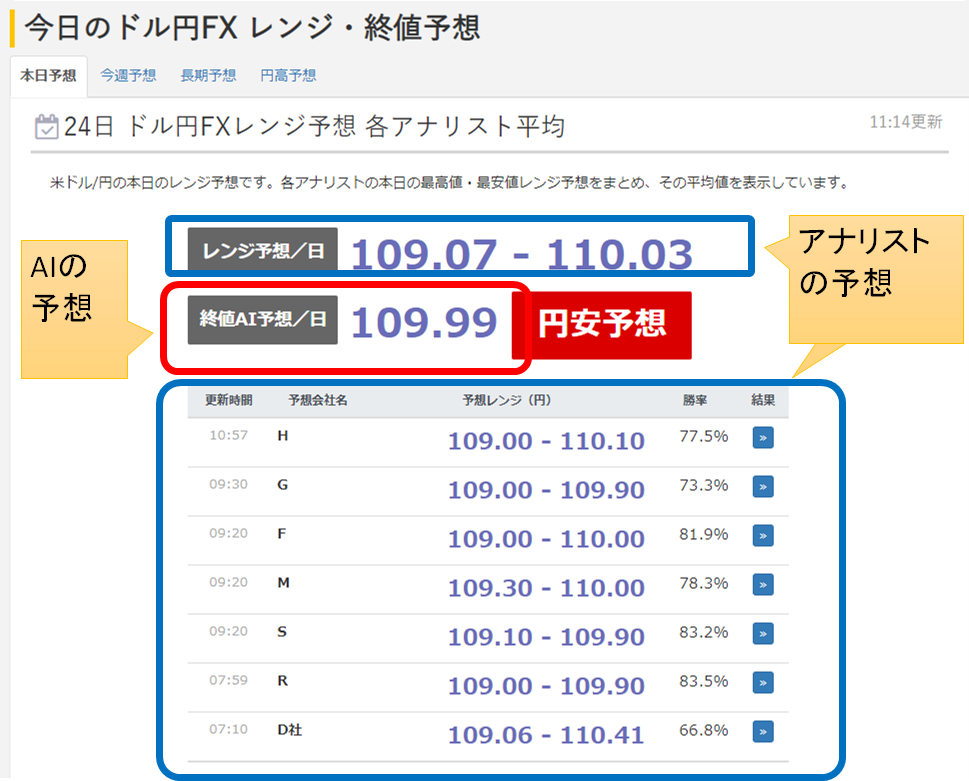Open the 円高予想 tab
969x781 pixels.
[290, 75]
